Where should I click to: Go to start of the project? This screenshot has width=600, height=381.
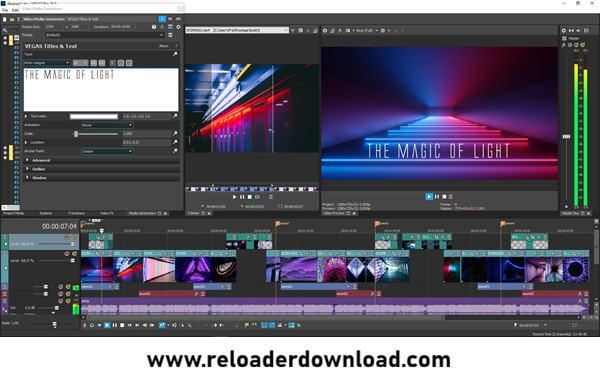[x=130, y=325]
